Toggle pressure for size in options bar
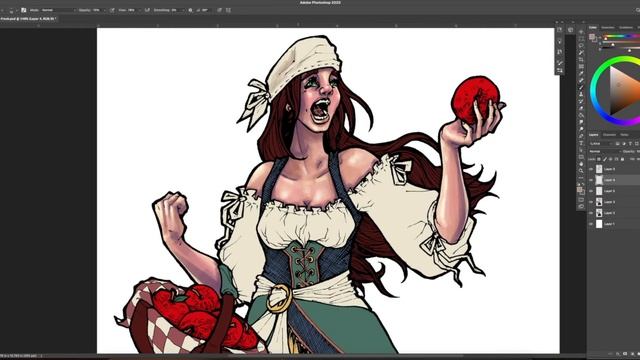The width and height of the screenshot is (640, 360). (x=220, y=10)
